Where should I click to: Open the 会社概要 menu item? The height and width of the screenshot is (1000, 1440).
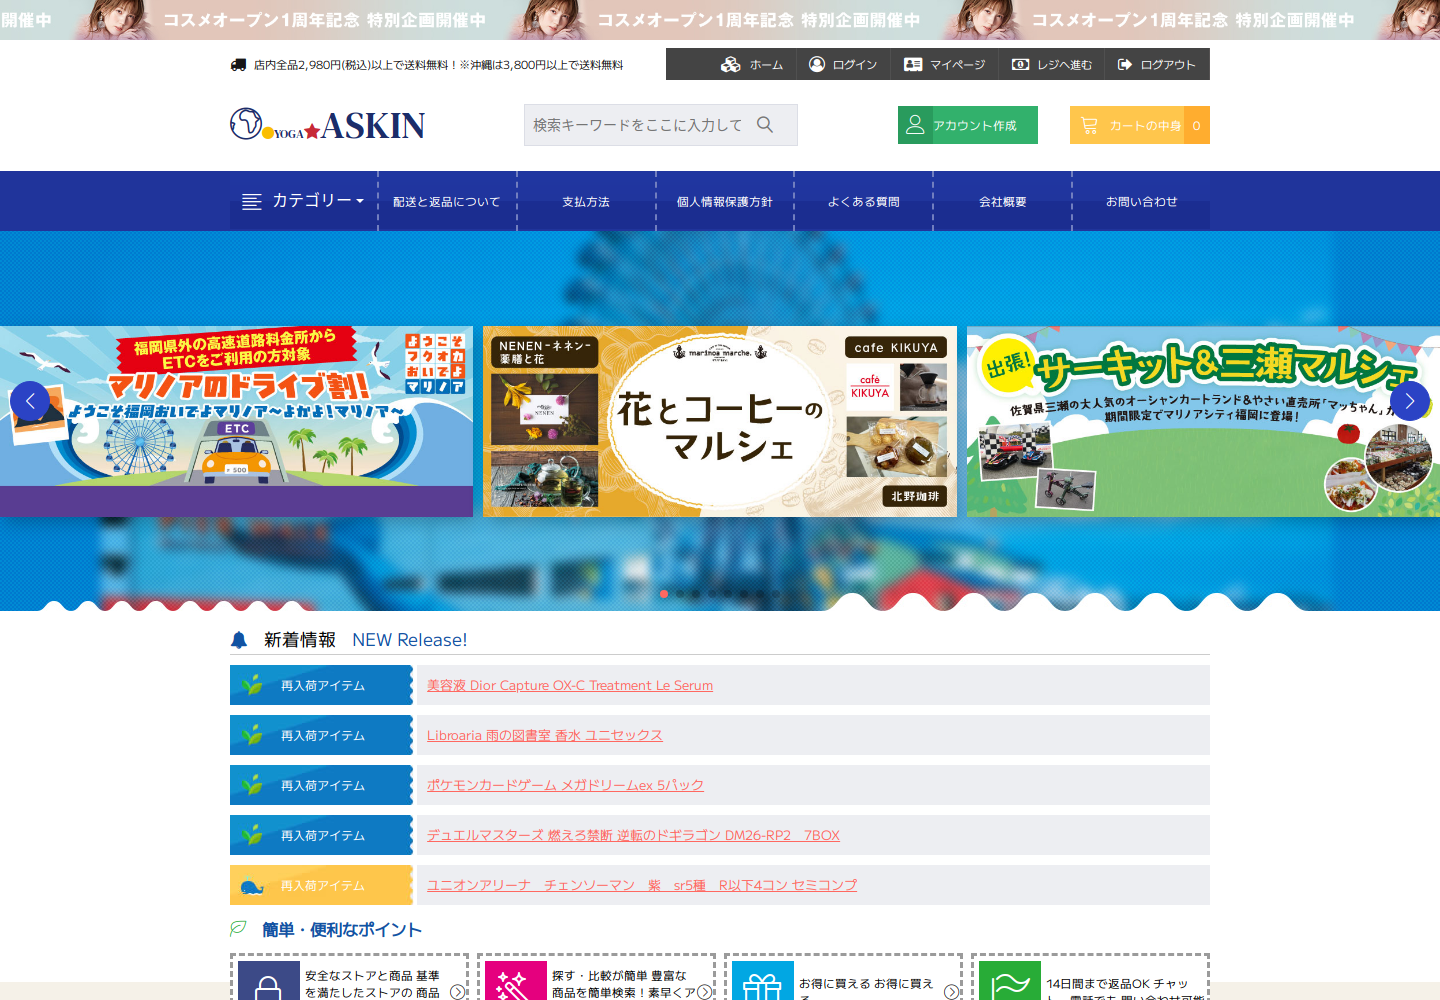tap(1003, 201)
